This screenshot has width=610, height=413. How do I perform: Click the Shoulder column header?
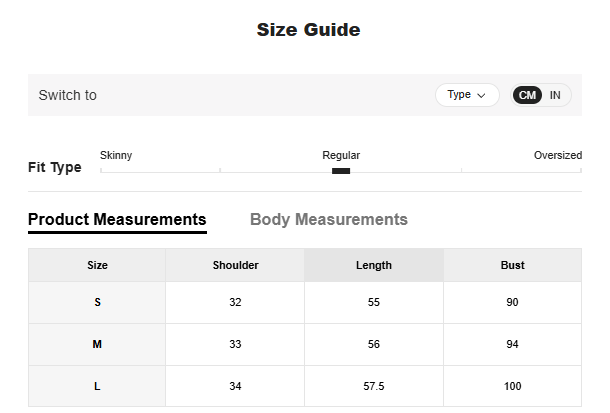click(x=235, y=265)
